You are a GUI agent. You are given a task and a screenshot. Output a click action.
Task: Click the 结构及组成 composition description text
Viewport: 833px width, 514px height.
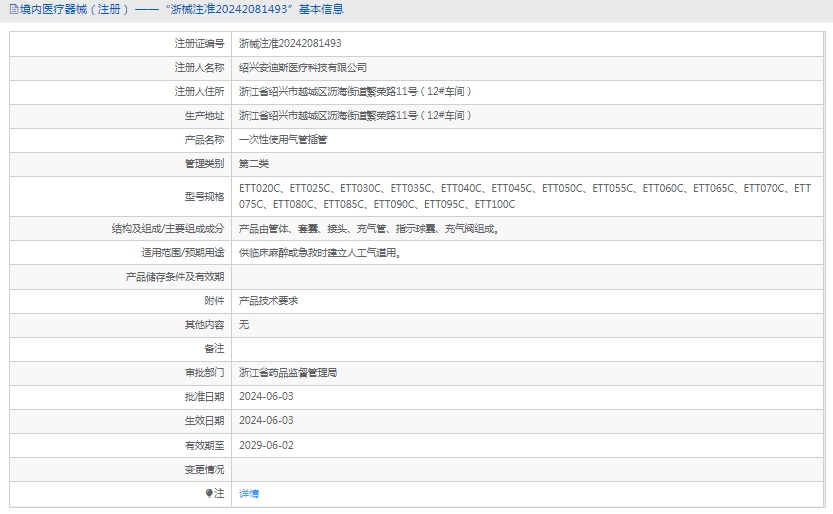[369, 229]
